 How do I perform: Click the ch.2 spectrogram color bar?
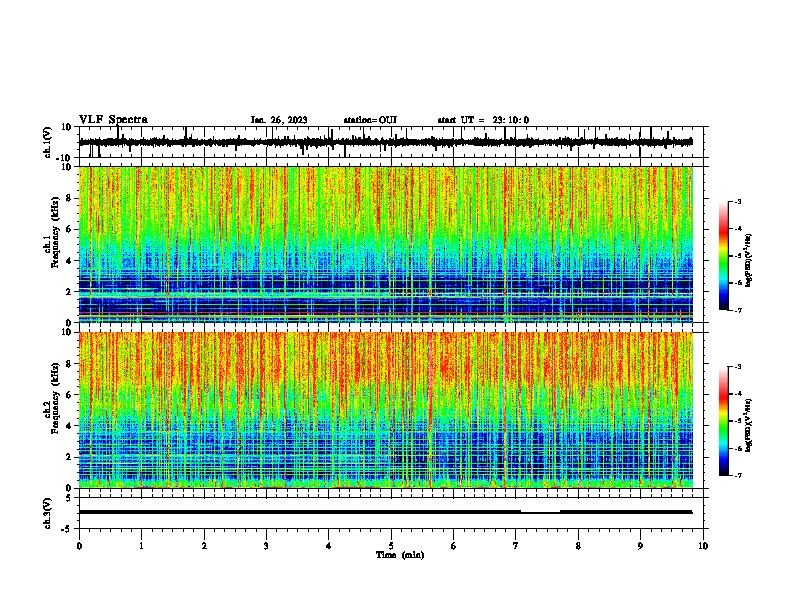pyautogui.click(x=724, y=421)
